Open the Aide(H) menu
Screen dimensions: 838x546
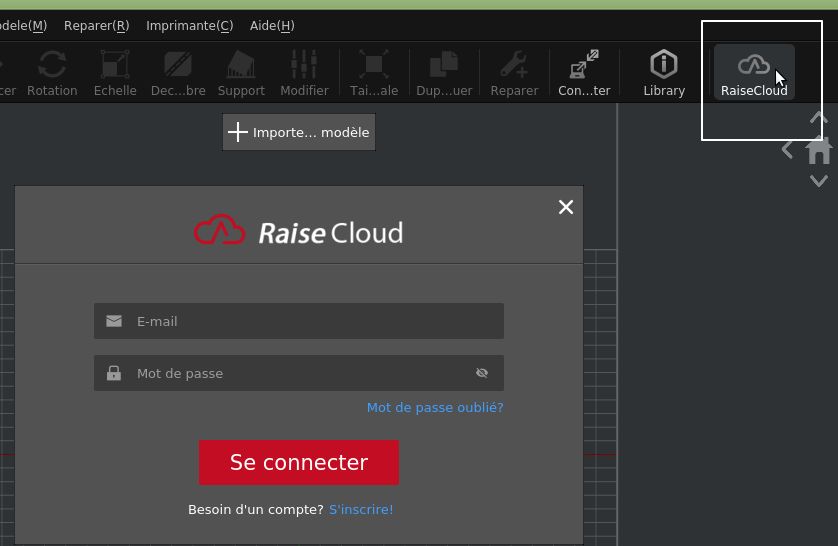click(272, 26)
